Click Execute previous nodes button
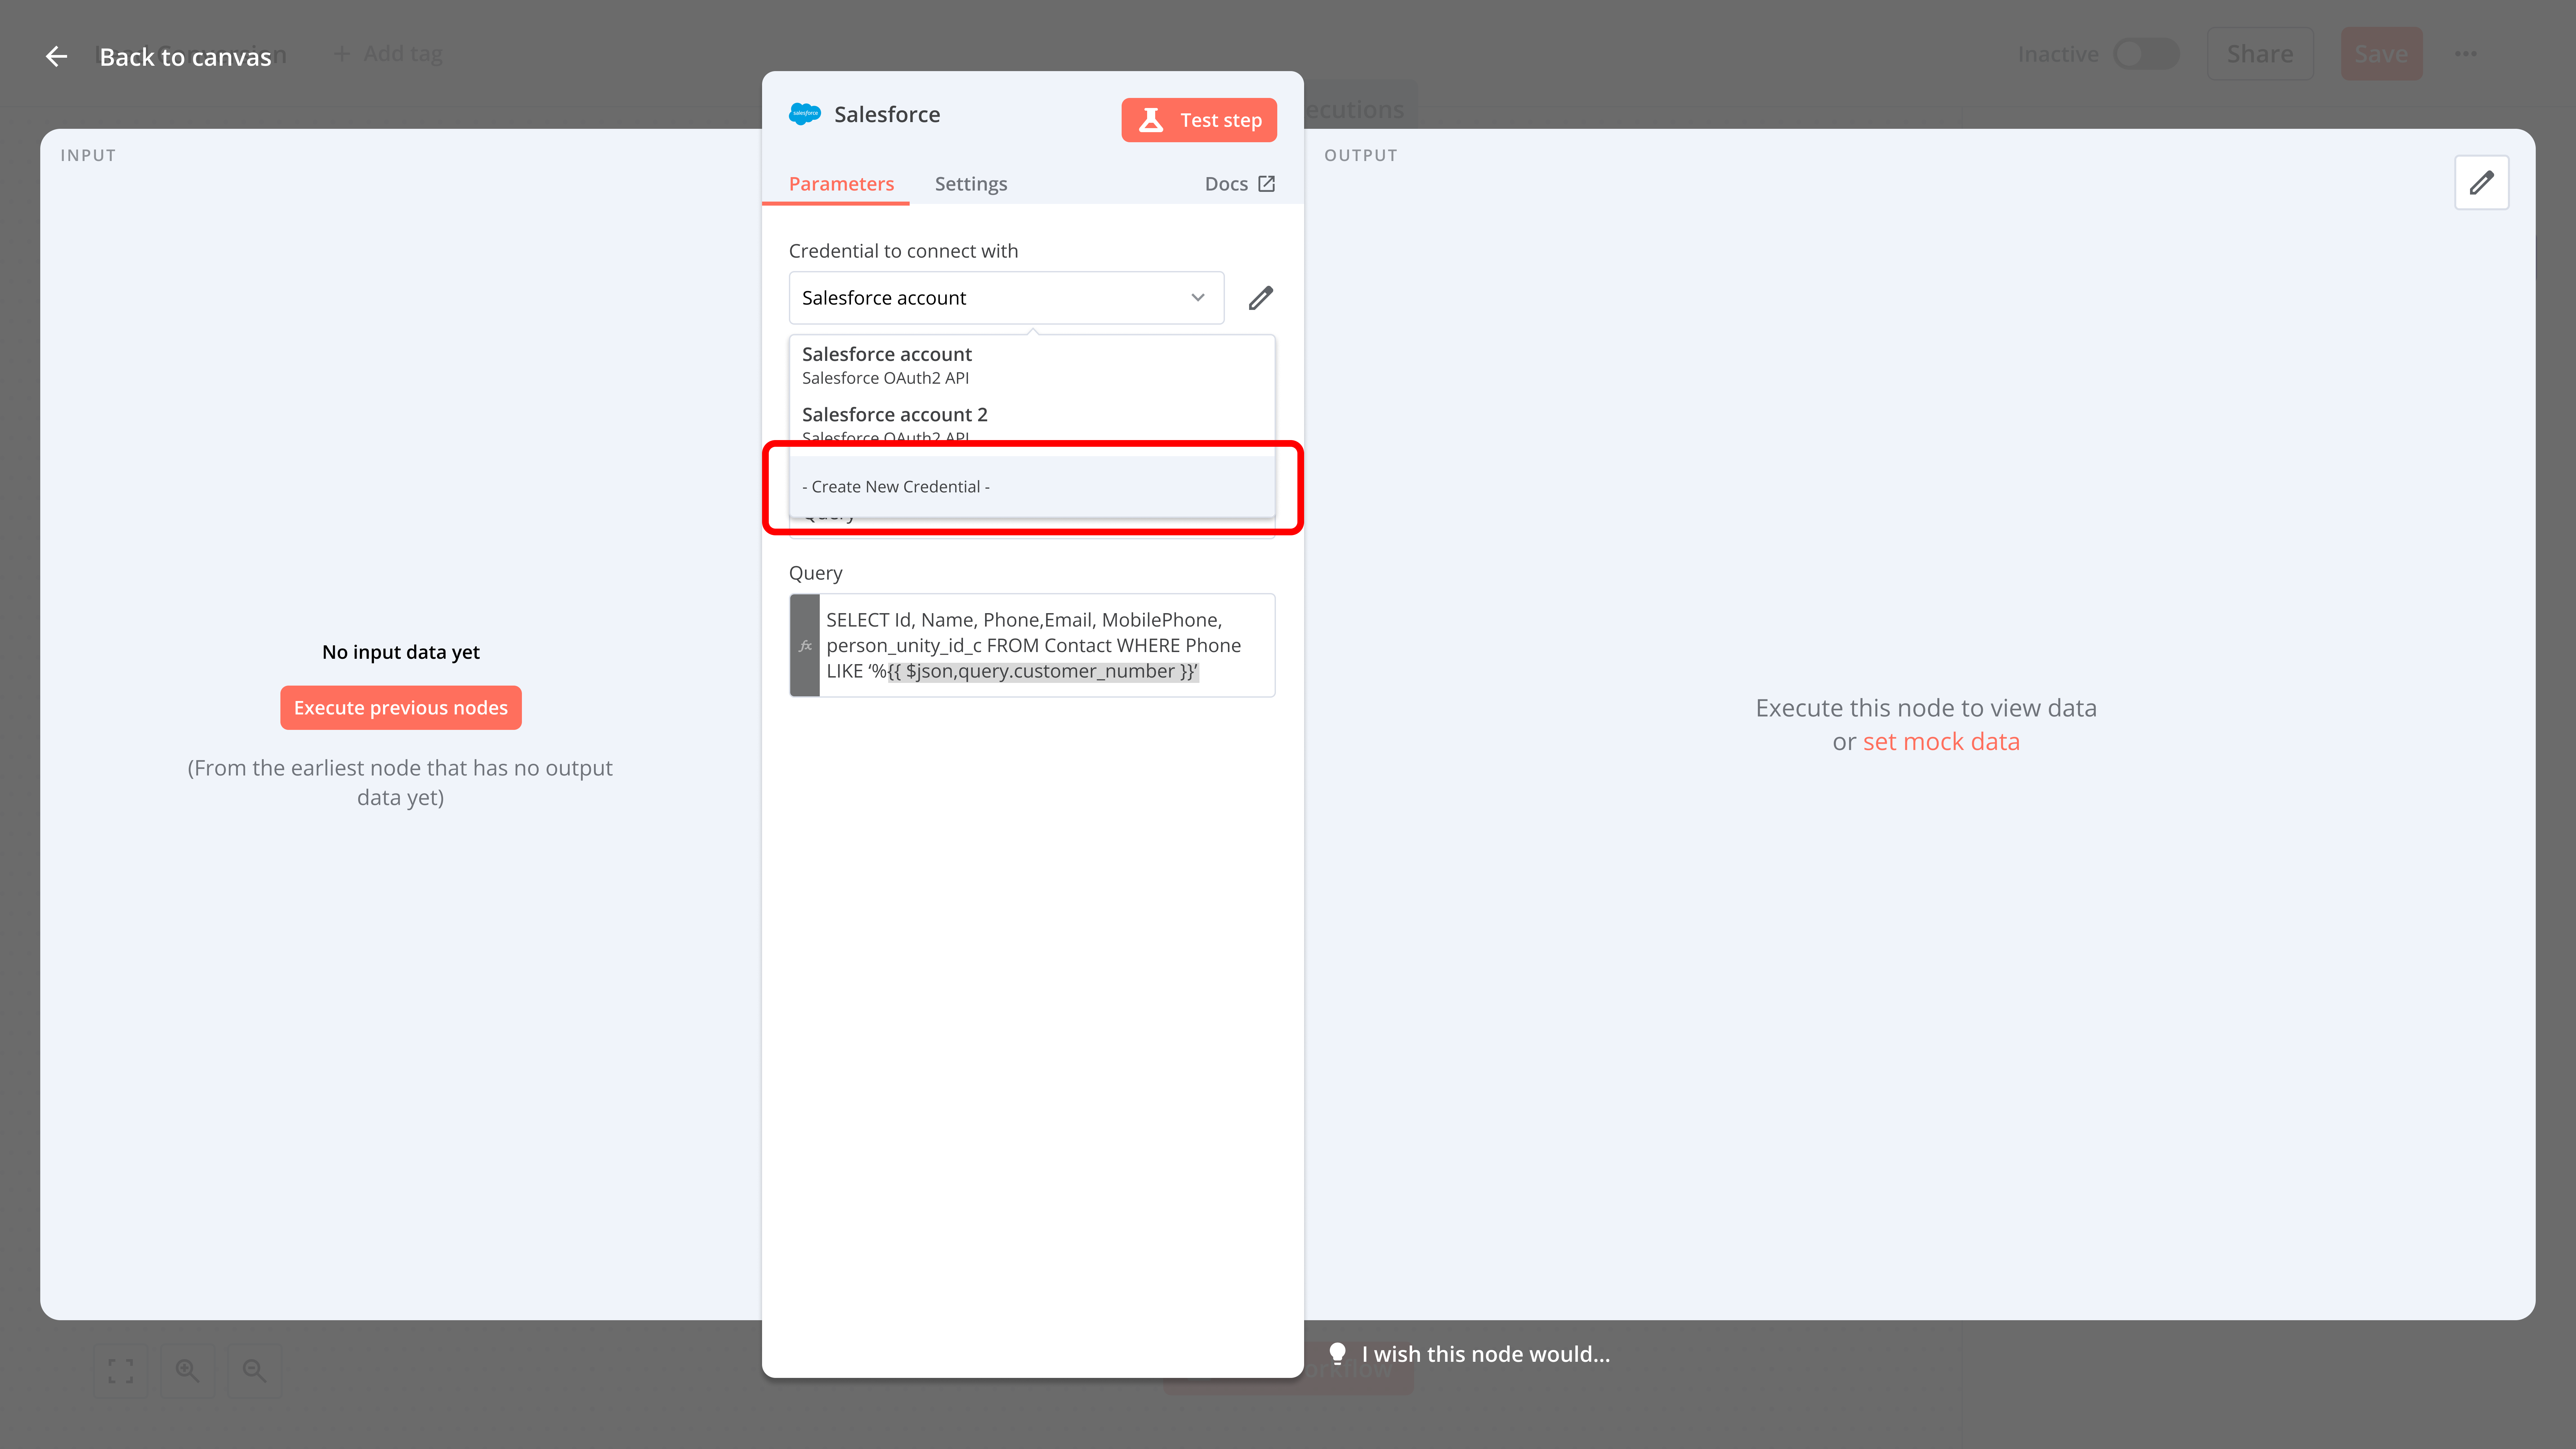Image resolution: width=2576 pixels, height=1449 pixels. 401,708
